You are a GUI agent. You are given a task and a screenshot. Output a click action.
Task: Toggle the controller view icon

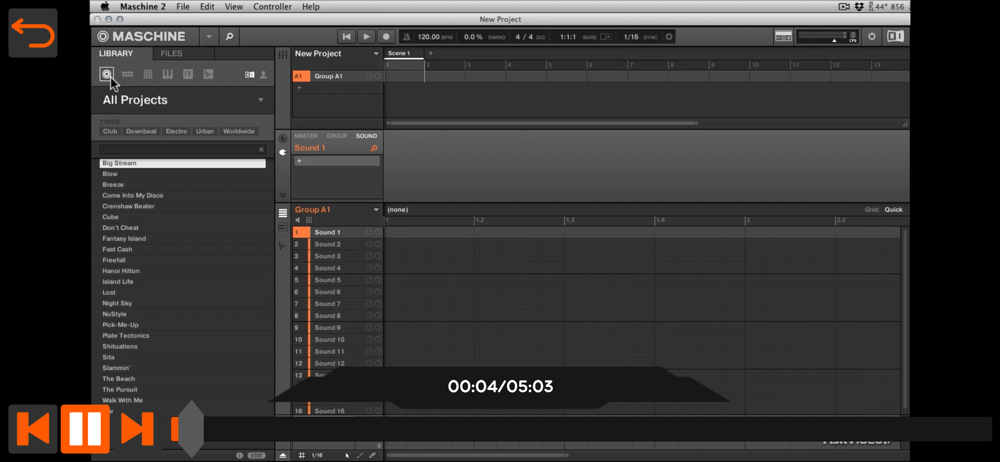tap(784, 37)
